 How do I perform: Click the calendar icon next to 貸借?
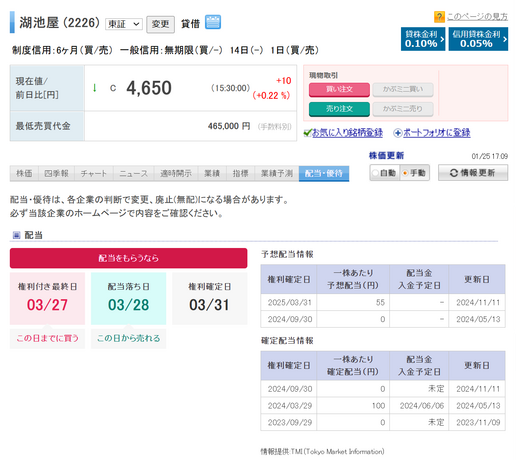213,22
